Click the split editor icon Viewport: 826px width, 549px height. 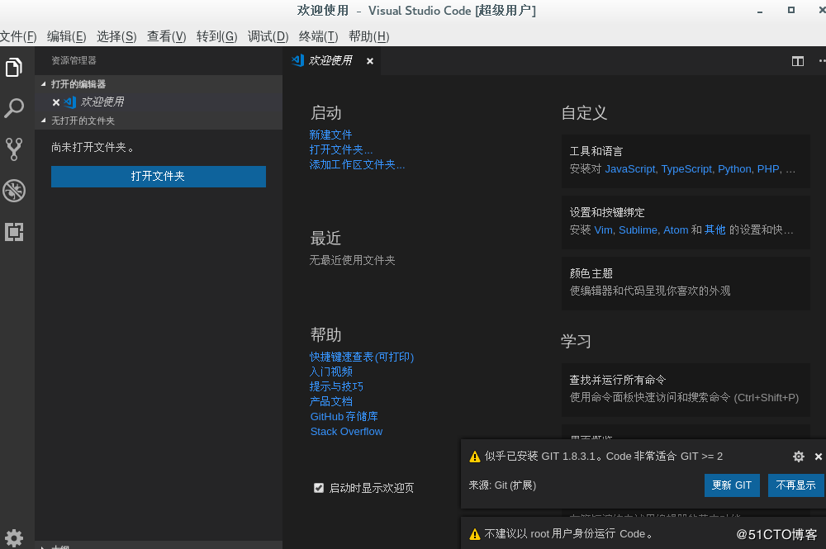798,61
